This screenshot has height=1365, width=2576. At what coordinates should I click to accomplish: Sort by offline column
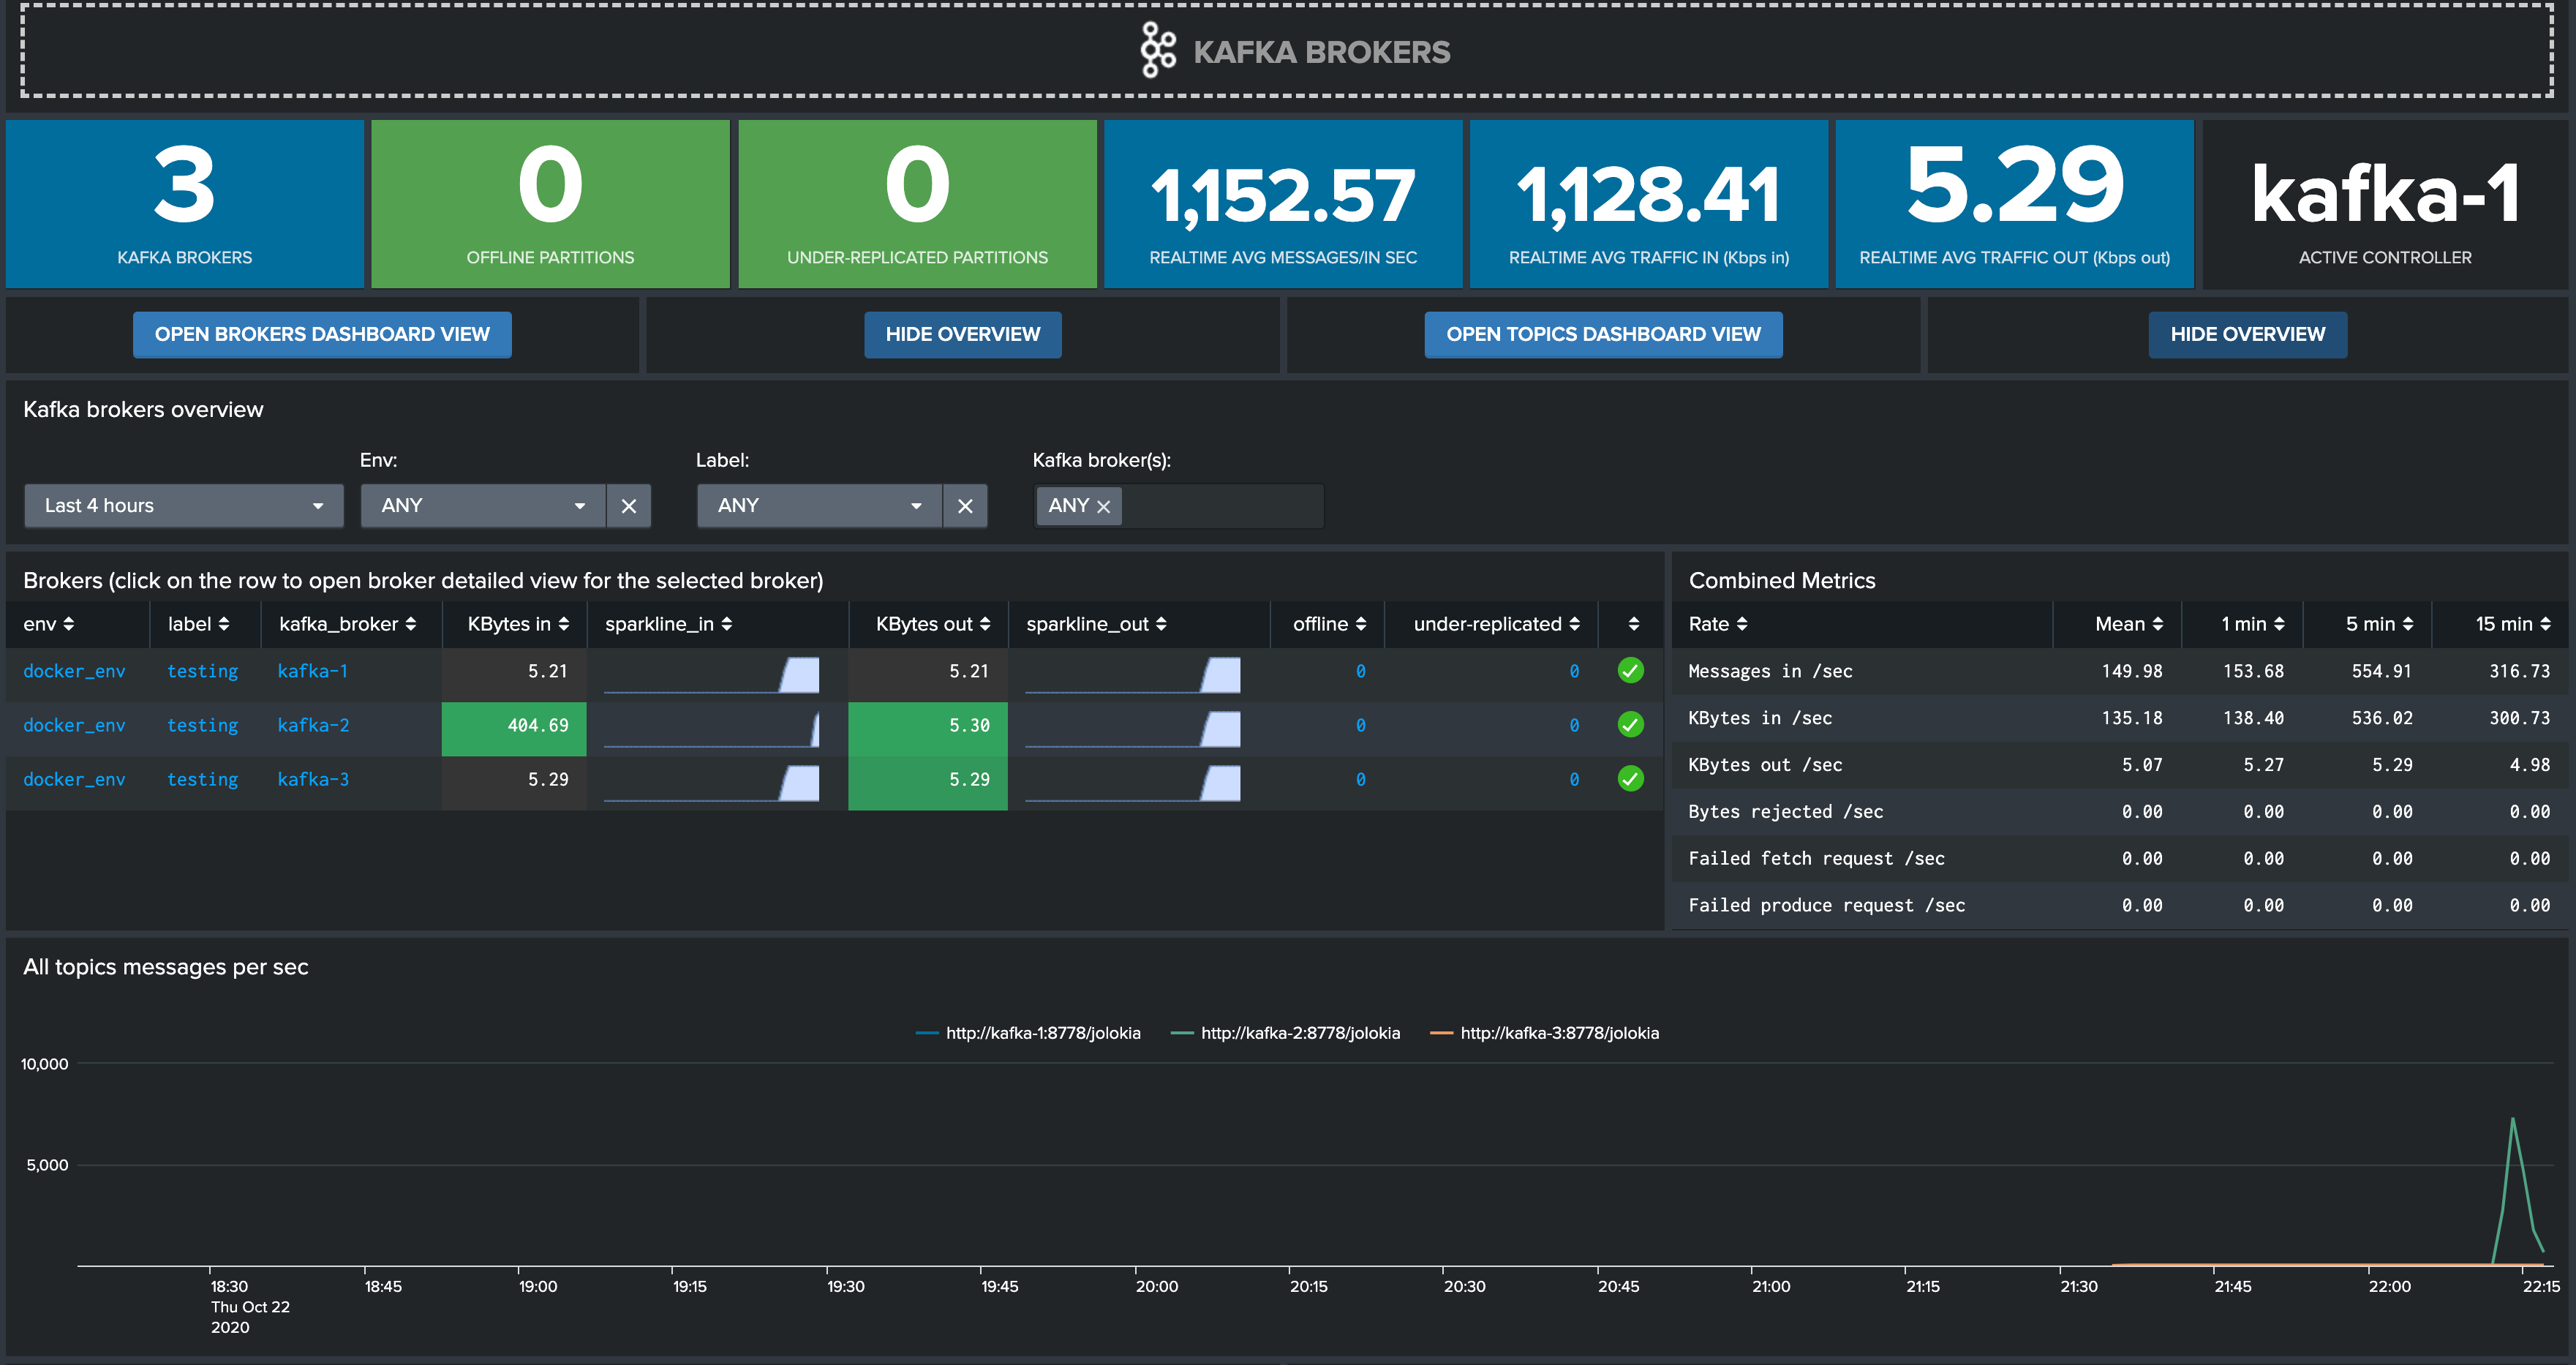click(x=1329, y=624)
